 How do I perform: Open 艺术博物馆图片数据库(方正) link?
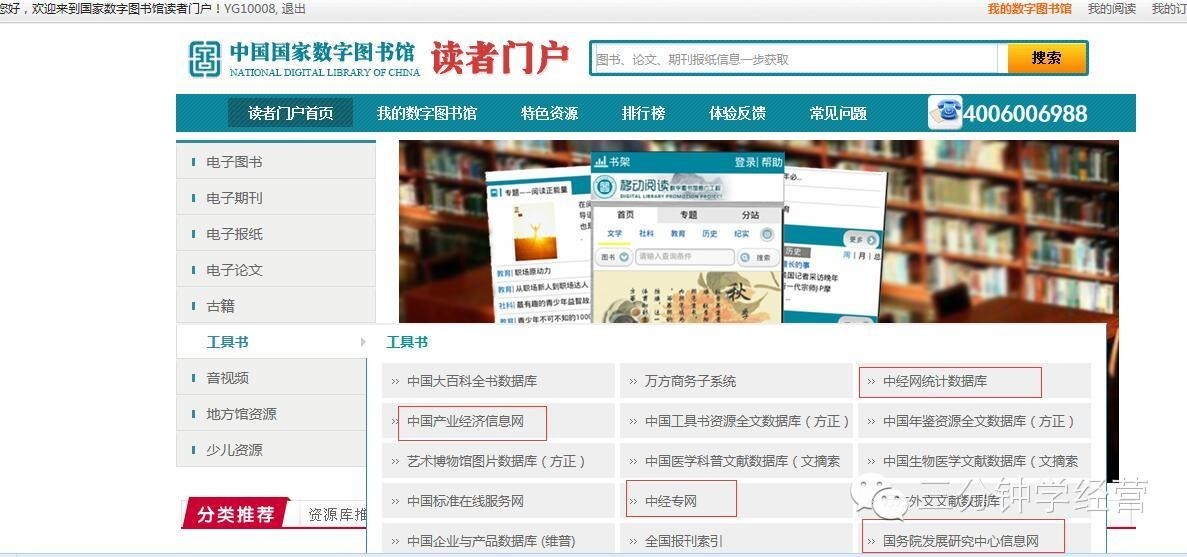tap(498, 461)
